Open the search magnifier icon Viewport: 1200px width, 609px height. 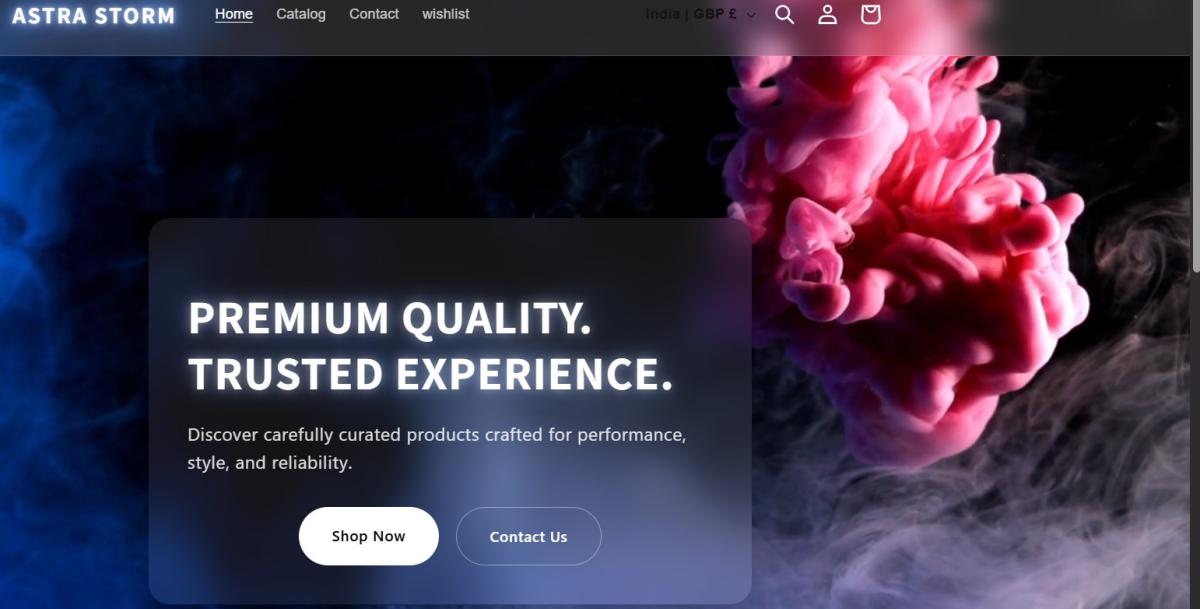click(785, 14)
